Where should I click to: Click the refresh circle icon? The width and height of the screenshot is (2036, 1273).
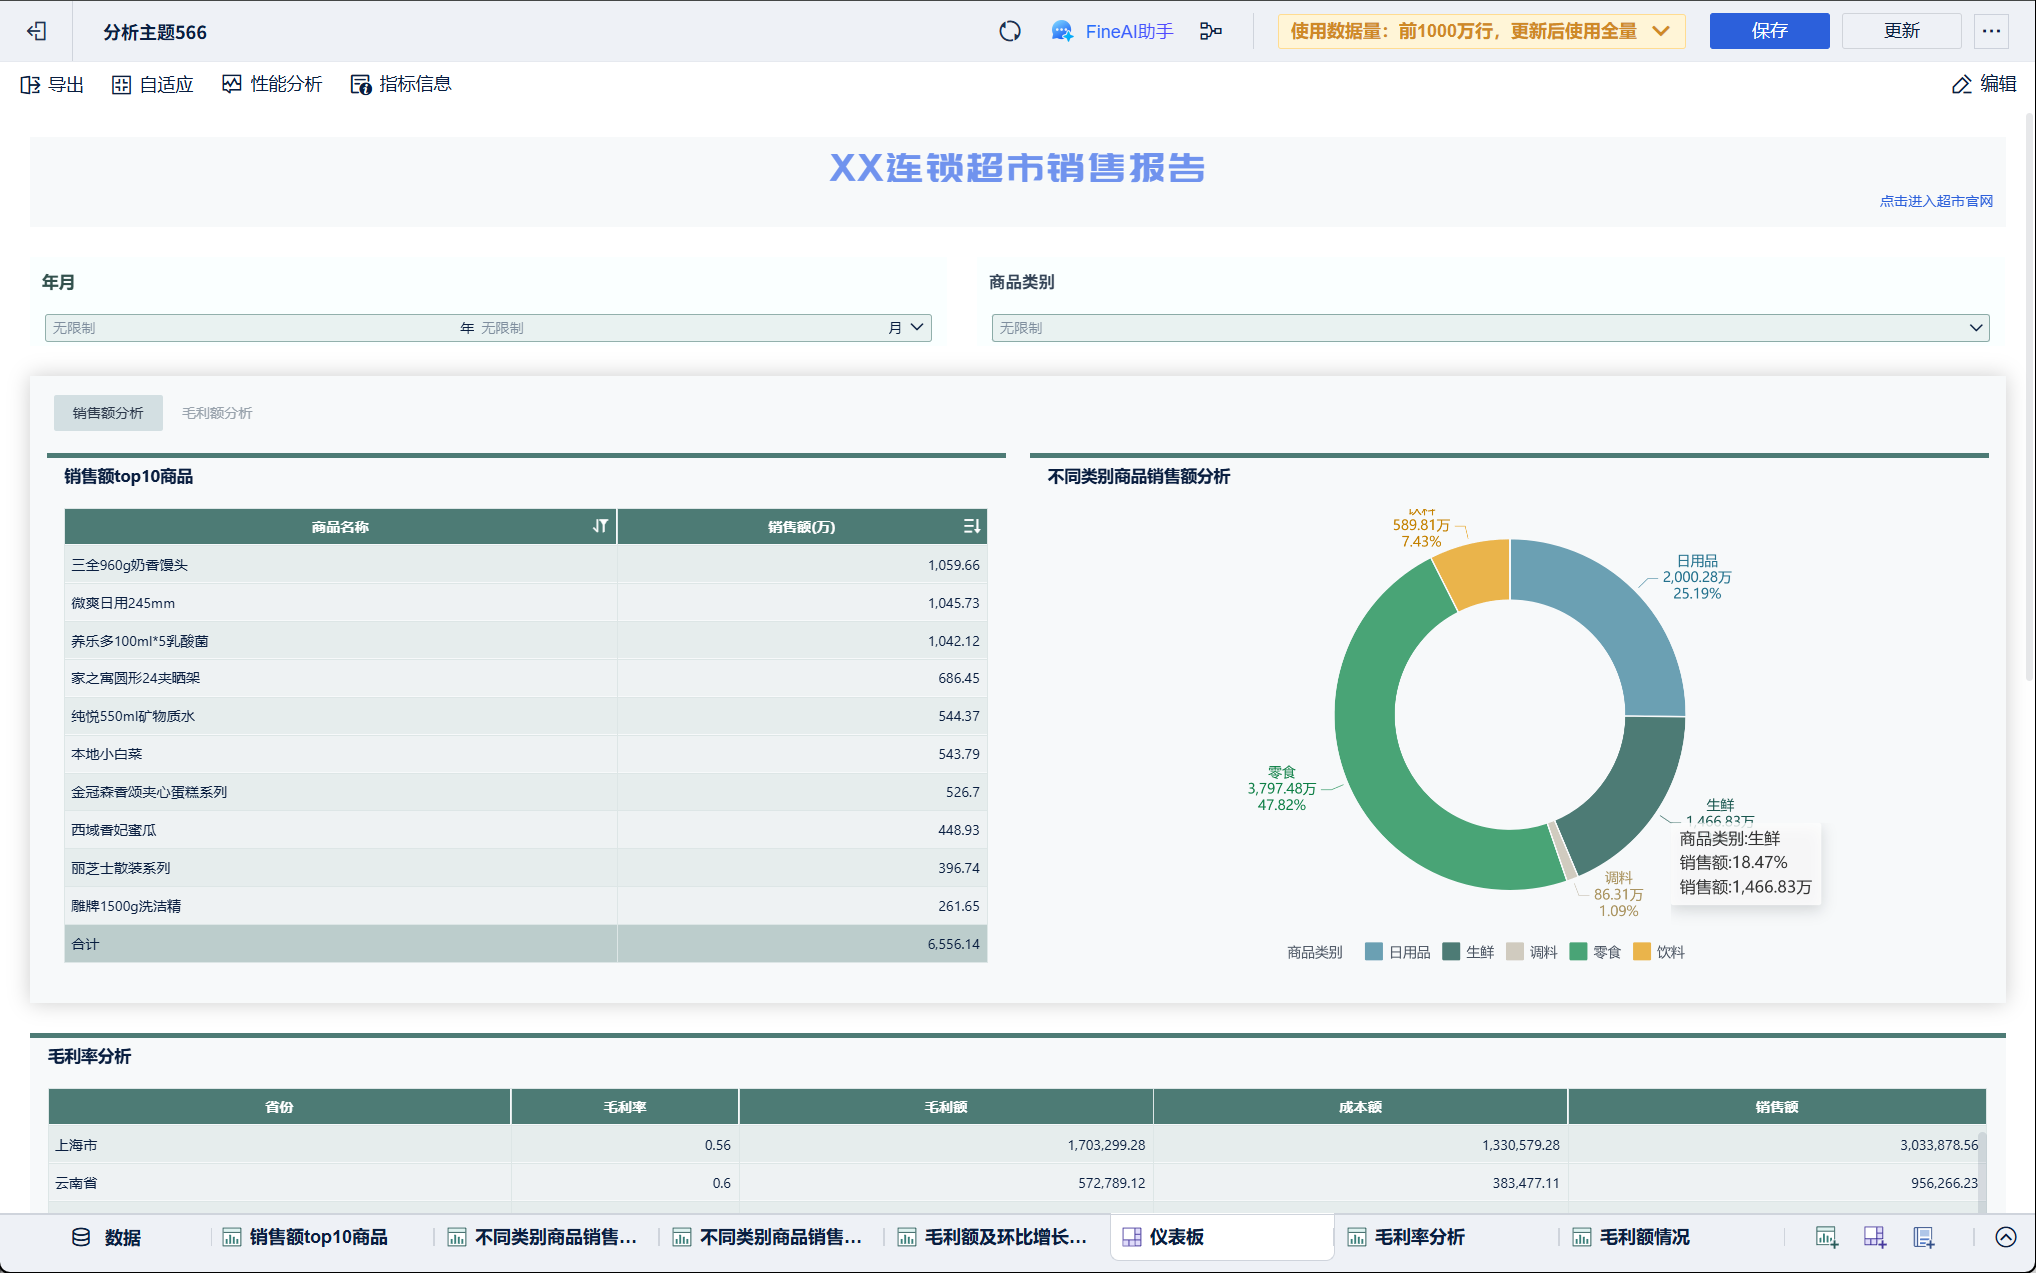point(1010,32)
